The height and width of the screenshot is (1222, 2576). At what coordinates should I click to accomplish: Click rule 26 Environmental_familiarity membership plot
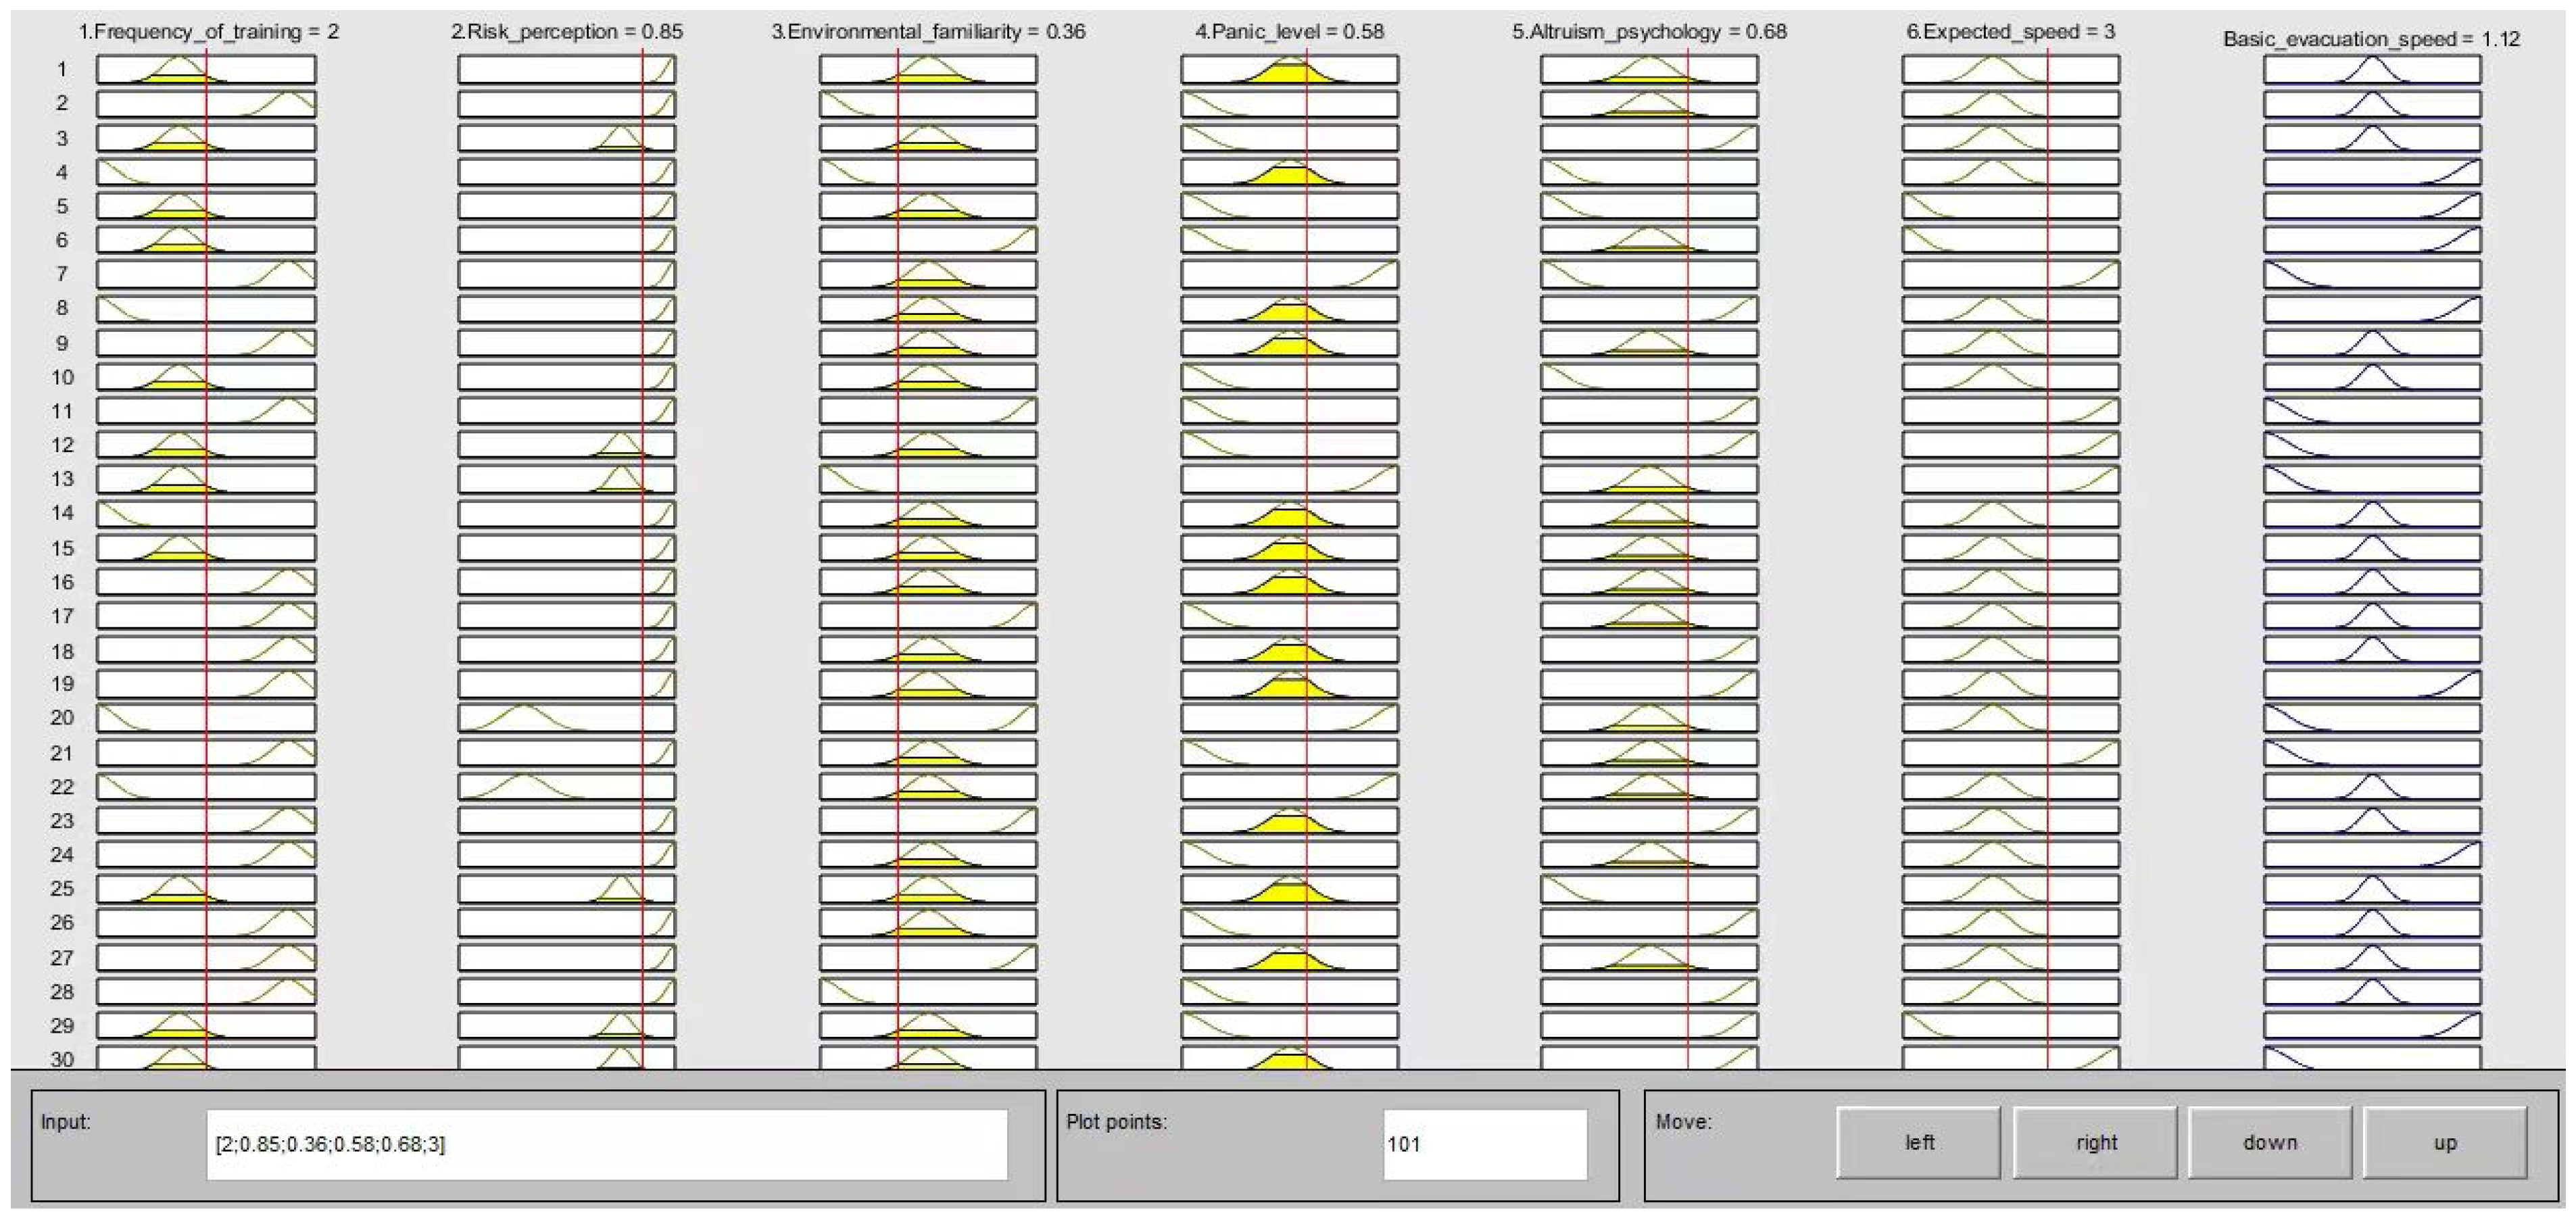click(x=928, y=922)
